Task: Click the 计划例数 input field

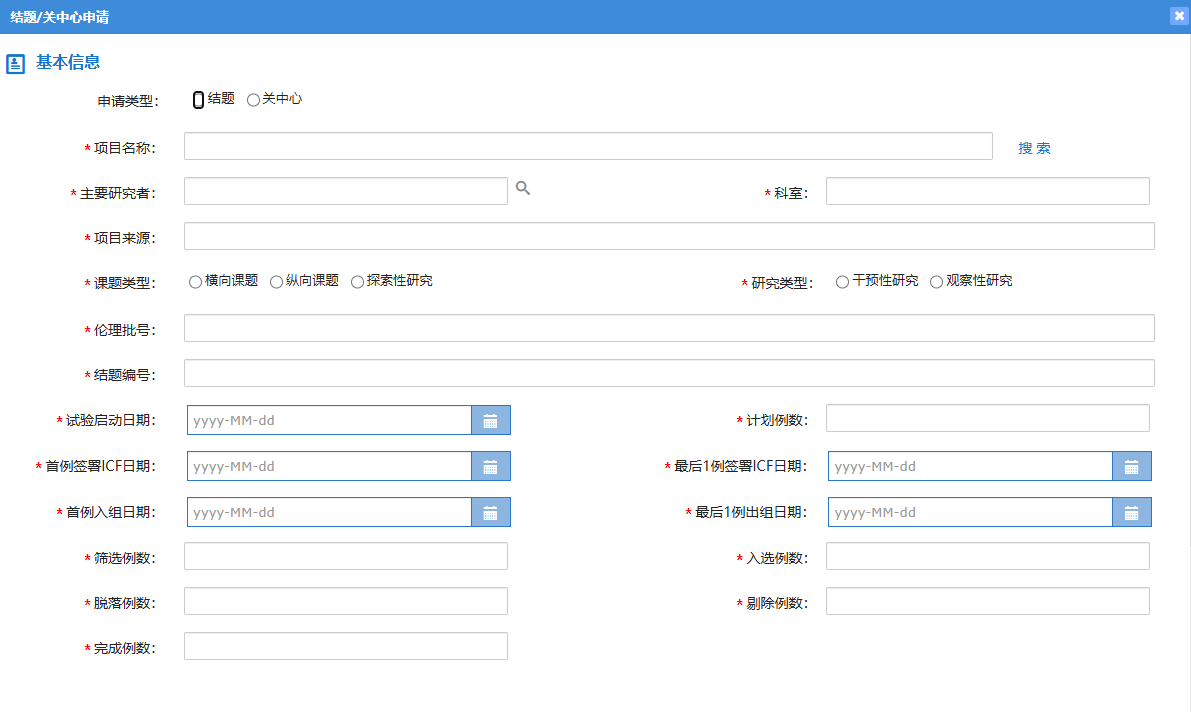Action: click(987, 418)
